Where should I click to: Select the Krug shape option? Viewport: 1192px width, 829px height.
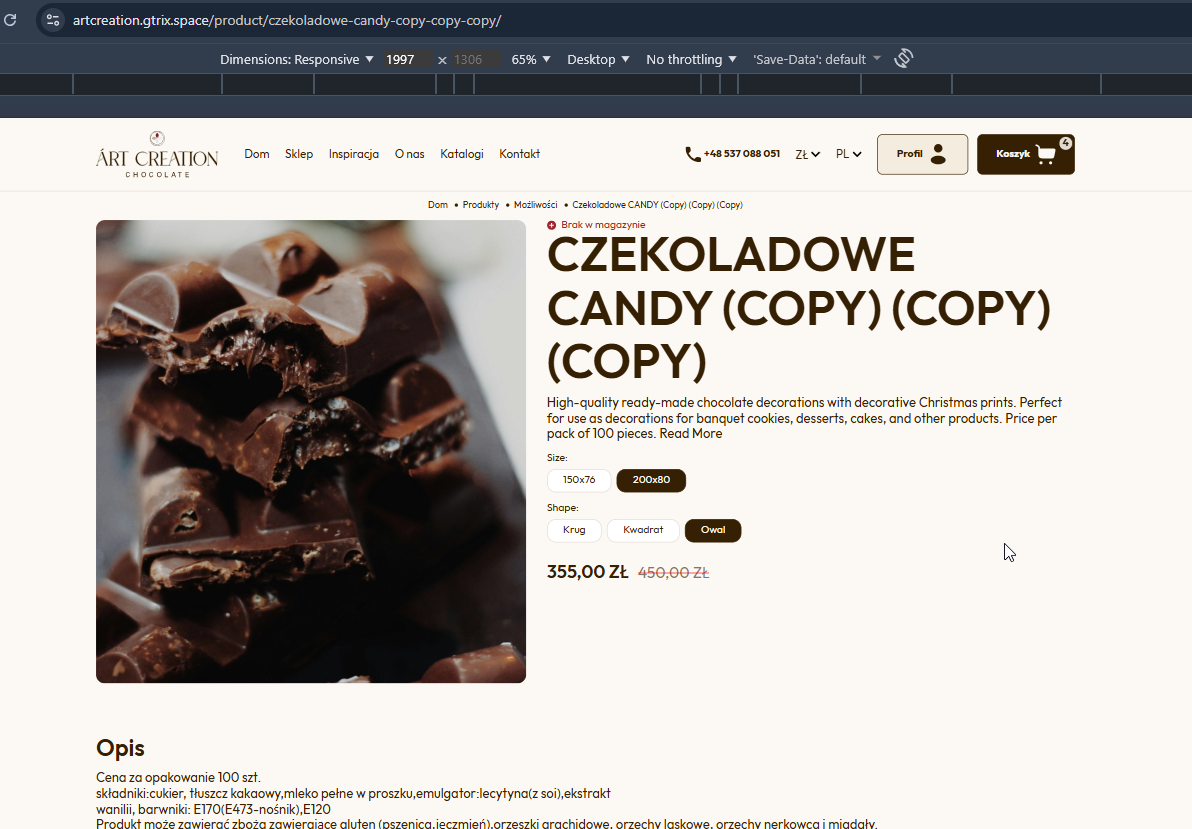tap(574, 530)
